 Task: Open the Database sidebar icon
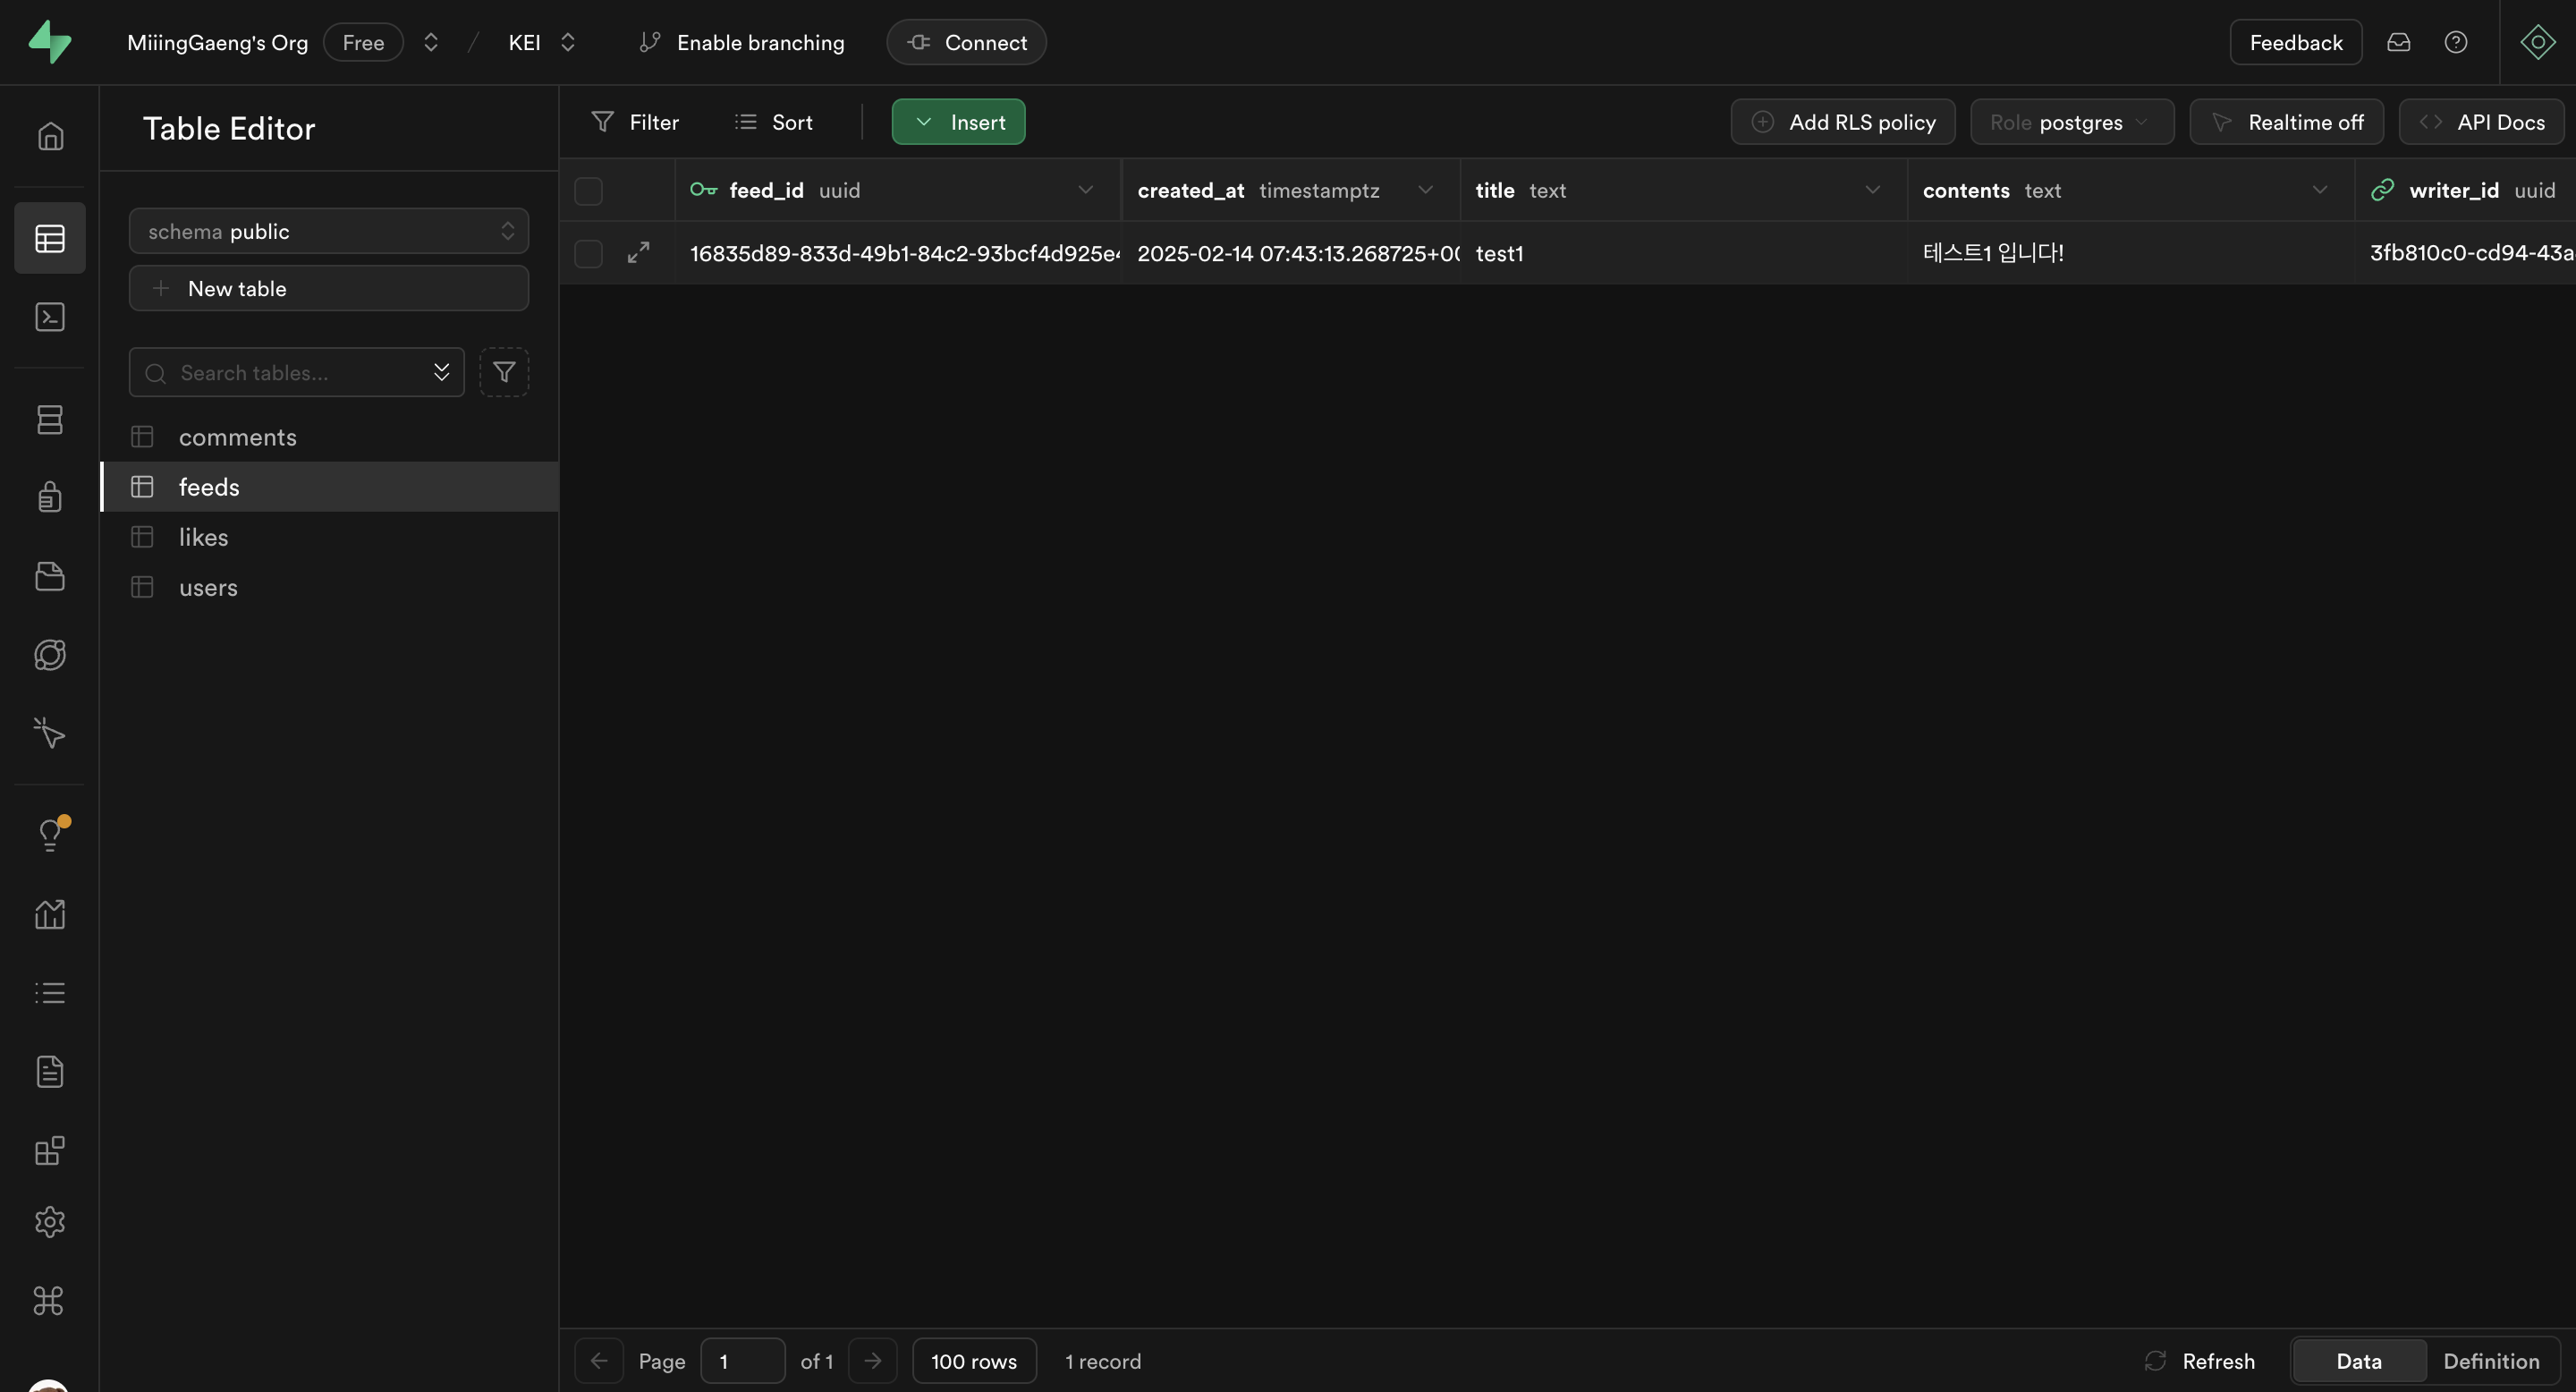tap(49, 419)
